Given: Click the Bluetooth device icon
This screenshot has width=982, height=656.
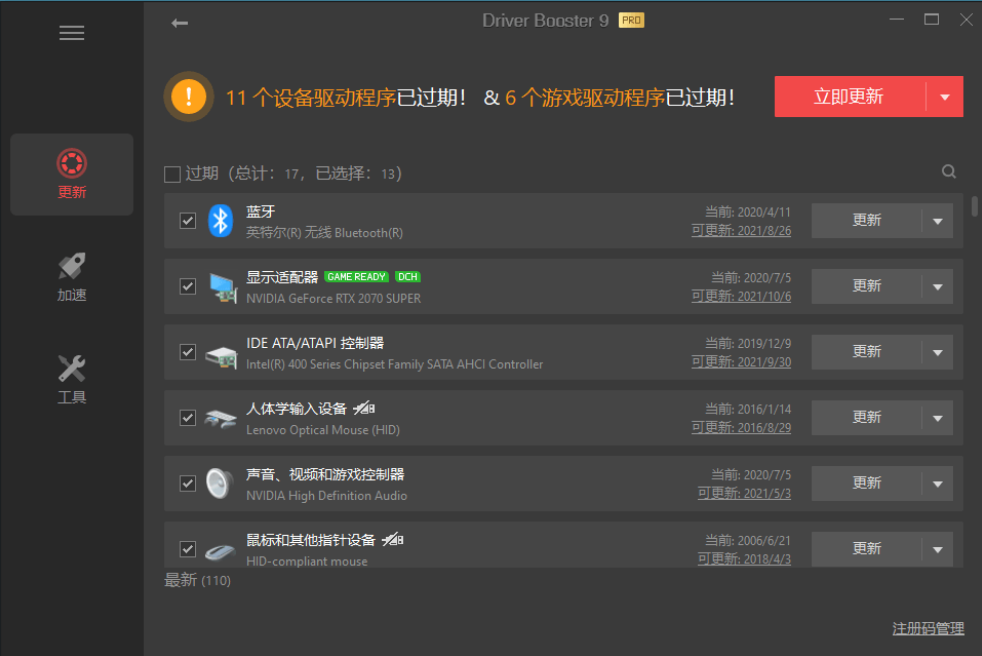Looking at the screenshot, I should 221,220.
